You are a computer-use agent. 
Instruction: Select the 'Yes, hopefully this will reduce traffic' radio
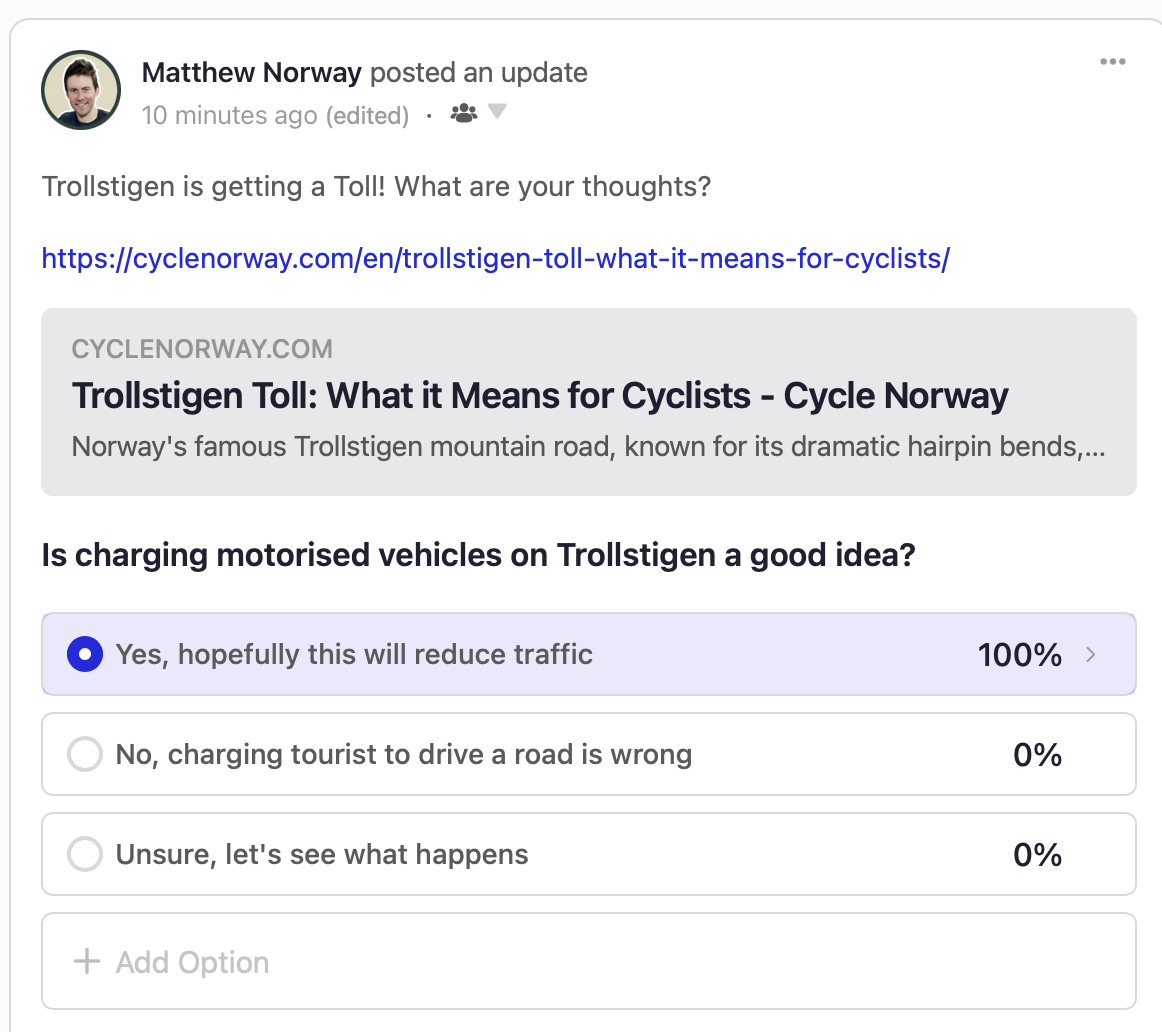[x=85, y=654]
